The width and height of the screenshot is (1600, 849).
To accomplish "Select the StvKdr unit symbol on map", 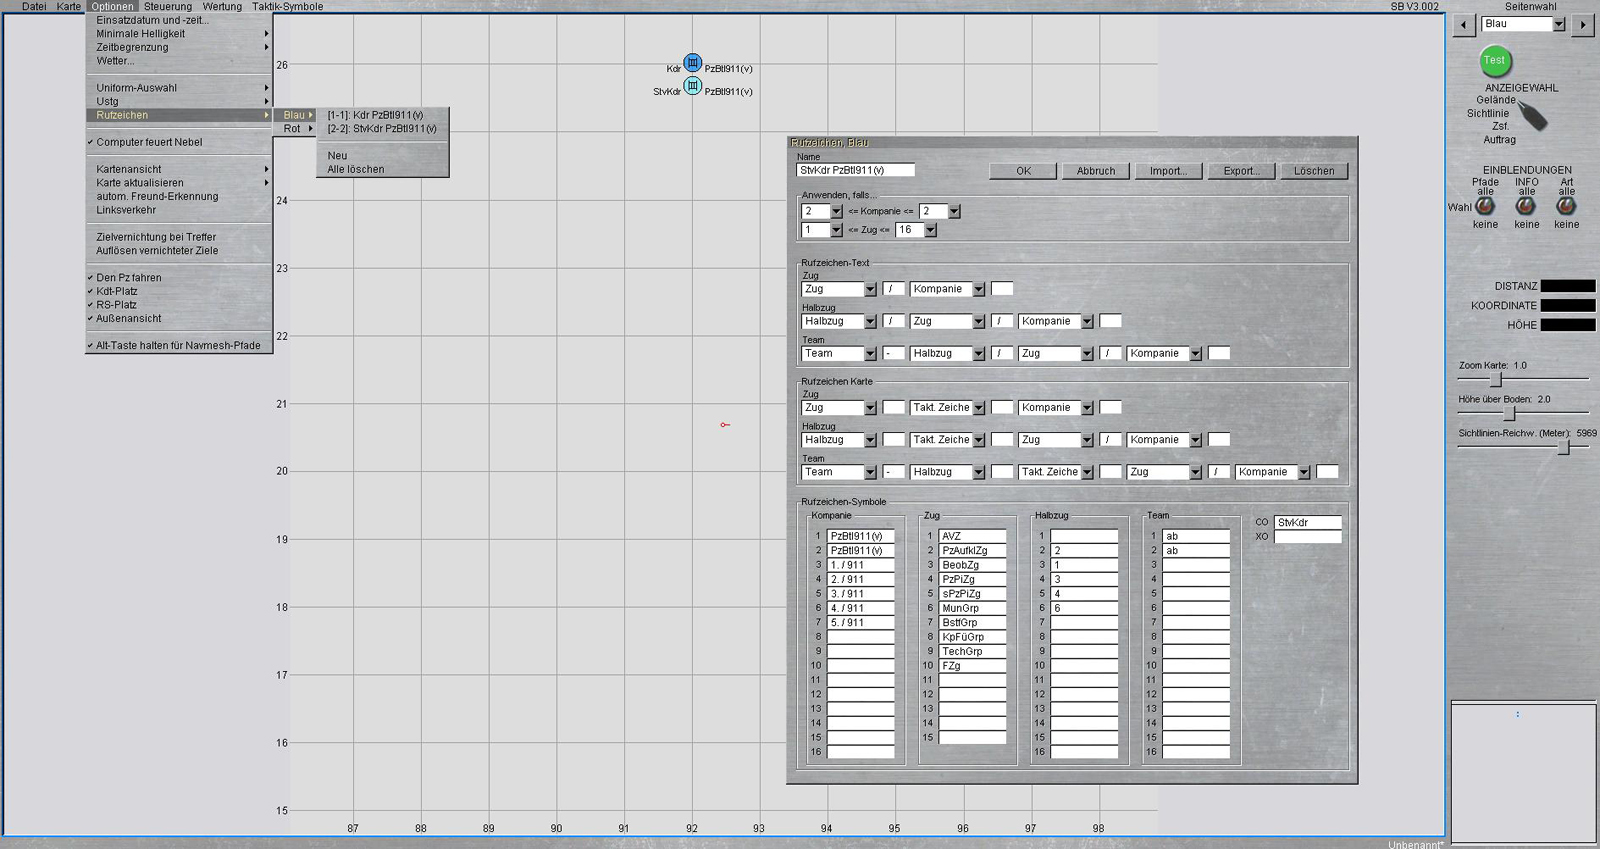I will [692, 86].
